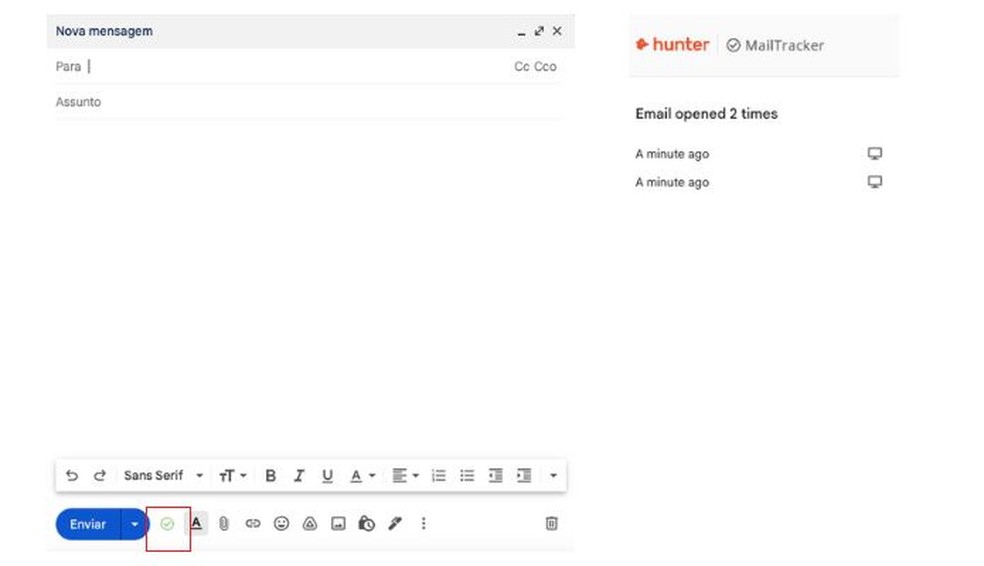Select the first 'A minute ago' entry

tap(672, 154)
